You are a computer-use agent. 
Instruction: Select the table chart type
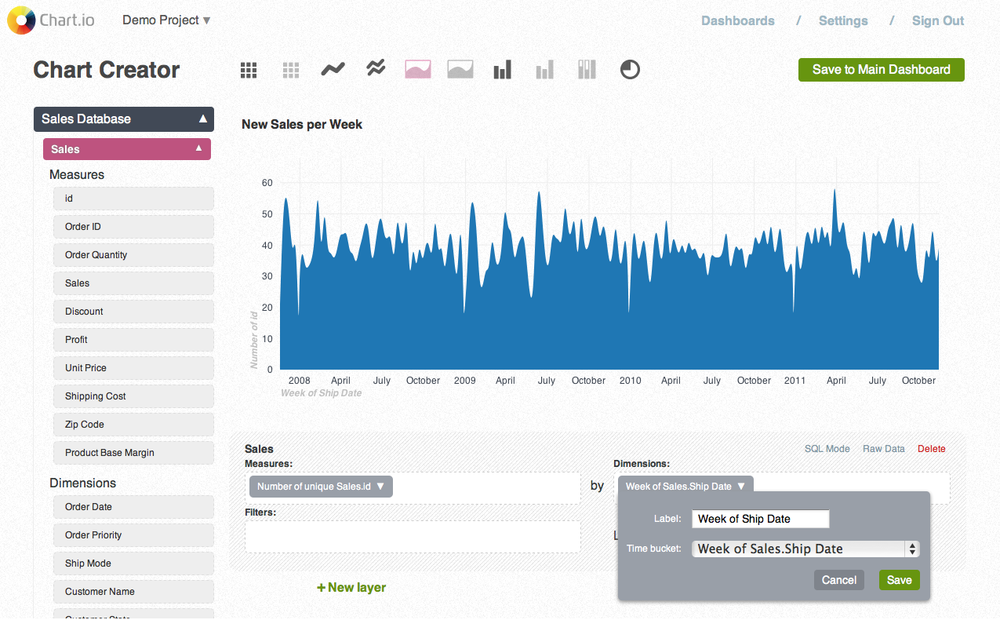(248, 69)
